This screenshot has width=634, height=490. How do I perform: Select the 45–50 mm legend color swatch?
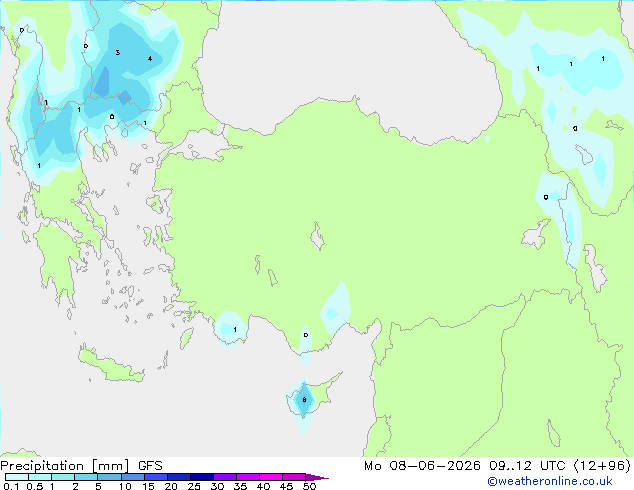pos(294,477)
